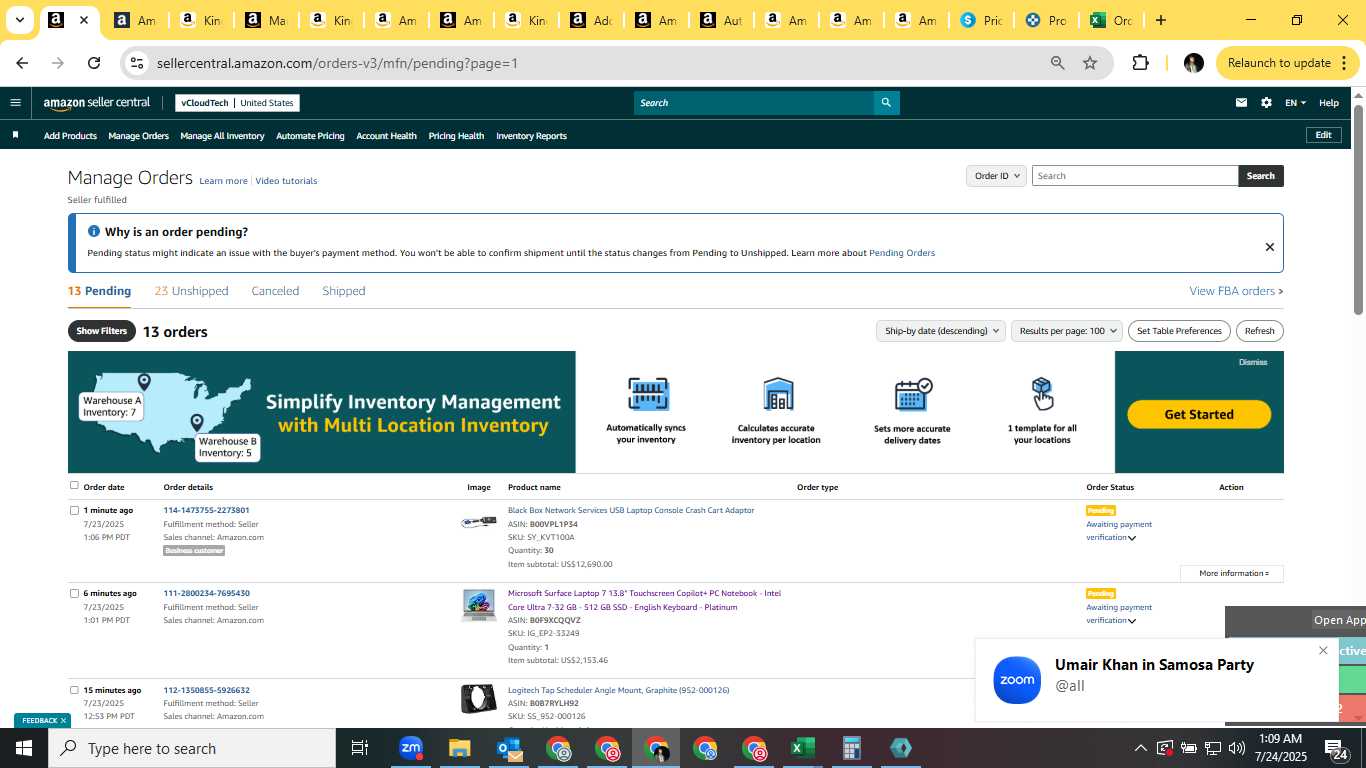The height and width of the screenshot is (768, 1366).
Task: Open the Chrome Extensions puzzle icon
Action: point(1140,63)
